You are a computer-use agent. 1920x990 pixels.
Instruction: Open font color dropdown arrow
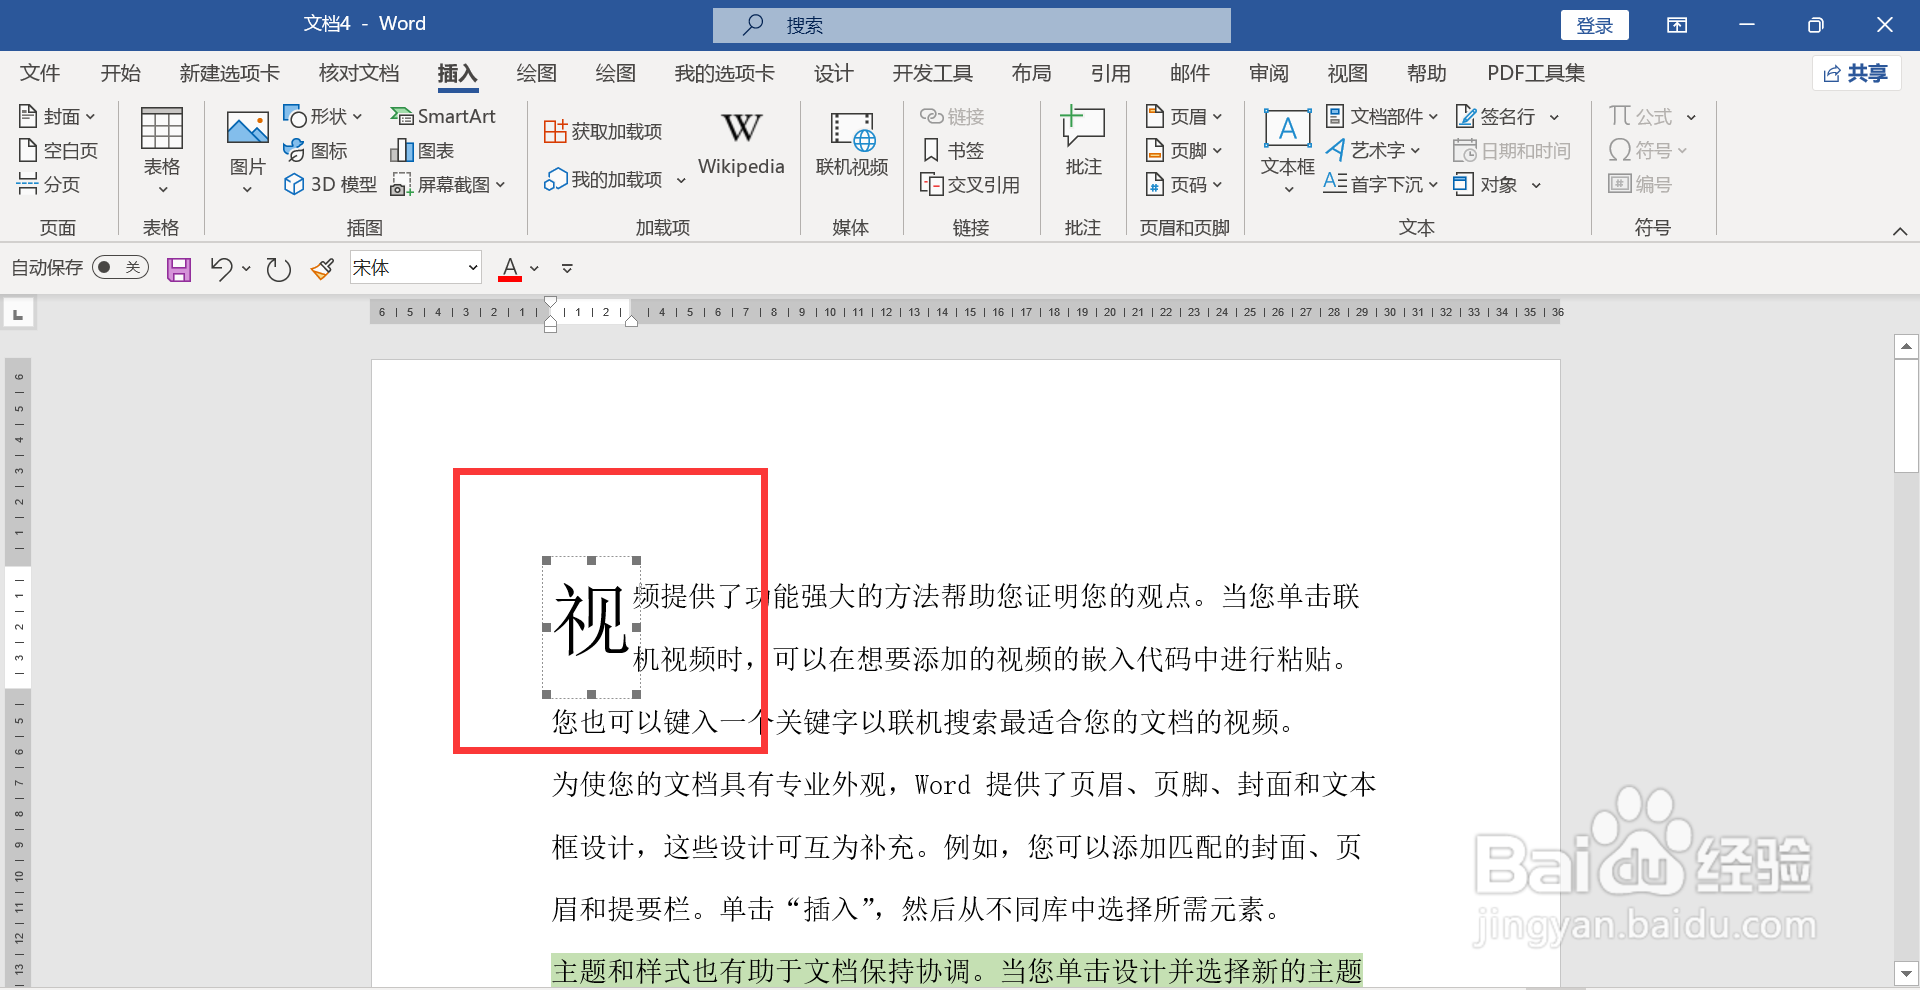534,269
